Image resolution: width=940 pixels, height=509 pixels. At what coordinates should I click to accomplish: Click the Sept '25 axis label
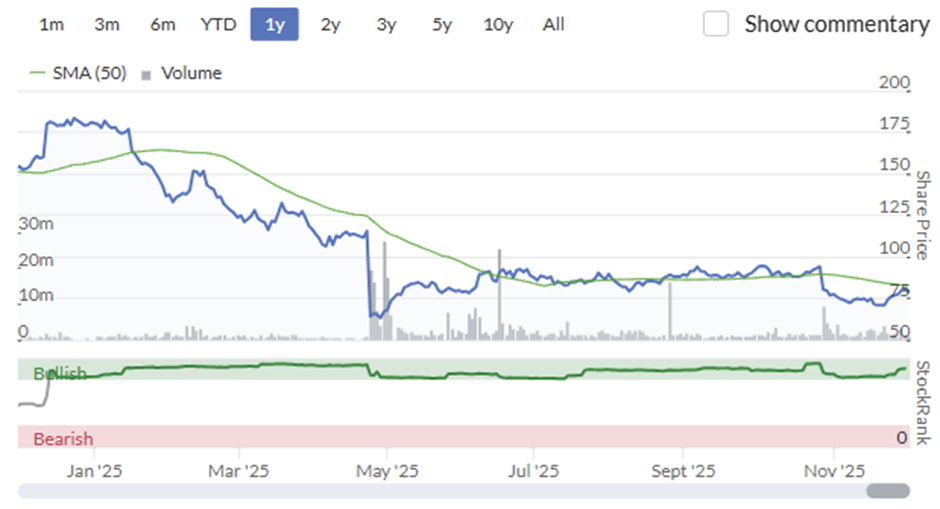click(x=683, y=471)
